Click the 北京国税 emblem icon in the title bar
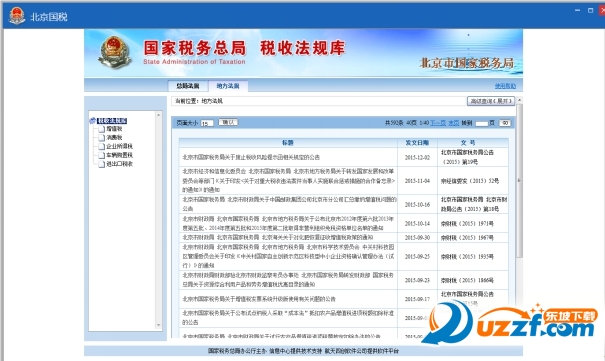The width and height of the screenshot is (605, 361). point(17,16)
